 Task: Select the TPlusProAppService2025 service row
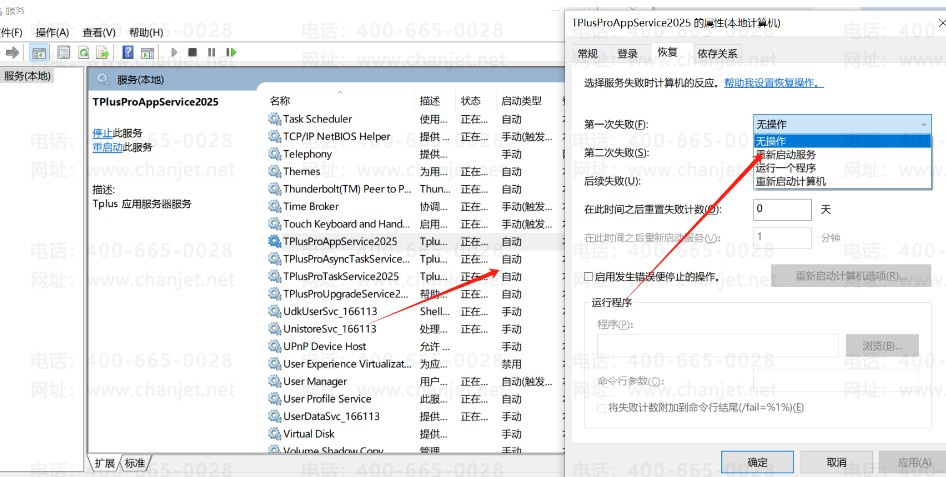(339, 241)
